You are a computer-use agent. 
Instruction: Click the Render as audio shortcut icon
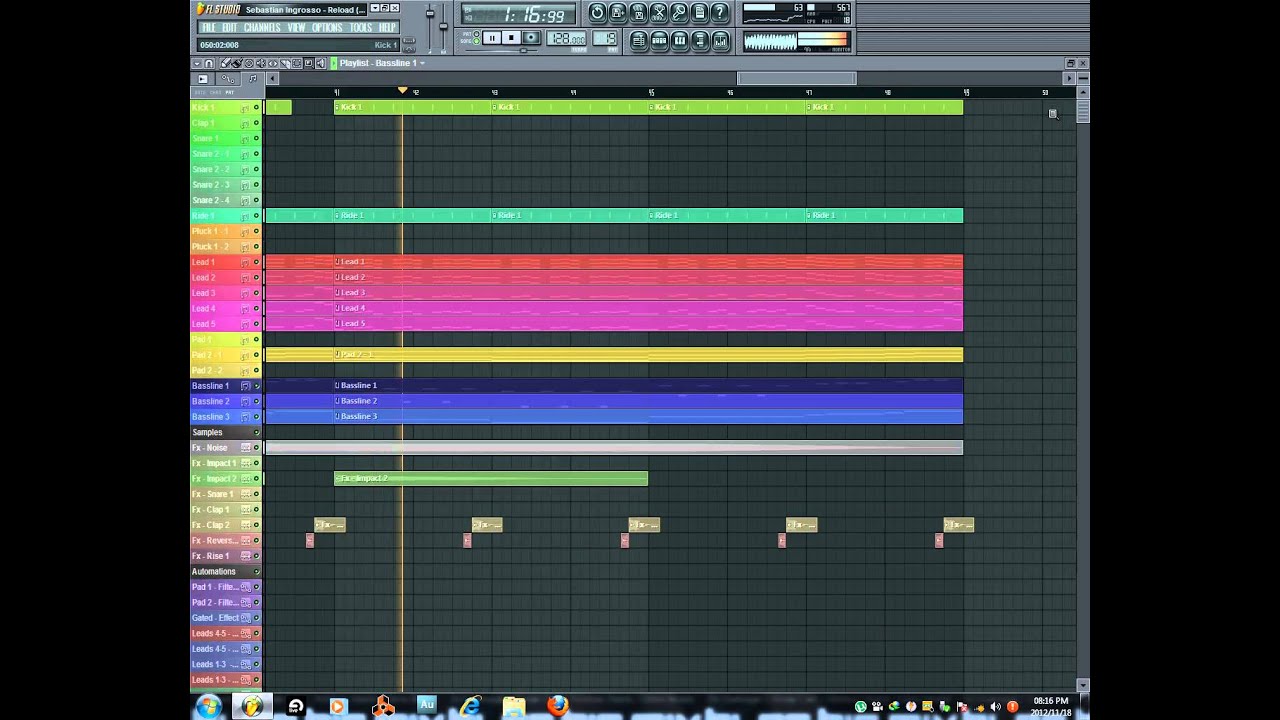[x=639, y=13]
